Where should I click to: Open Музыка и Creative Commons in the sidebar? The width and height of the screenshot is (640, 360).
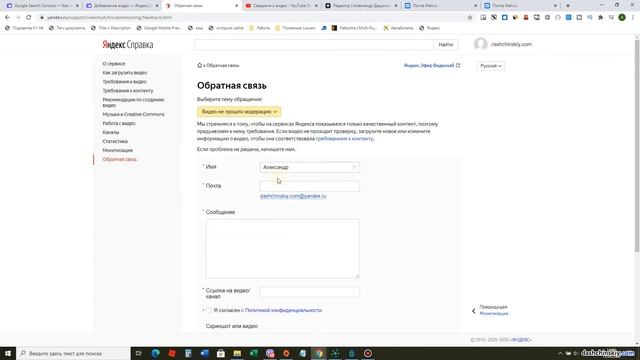coord(133,114)
